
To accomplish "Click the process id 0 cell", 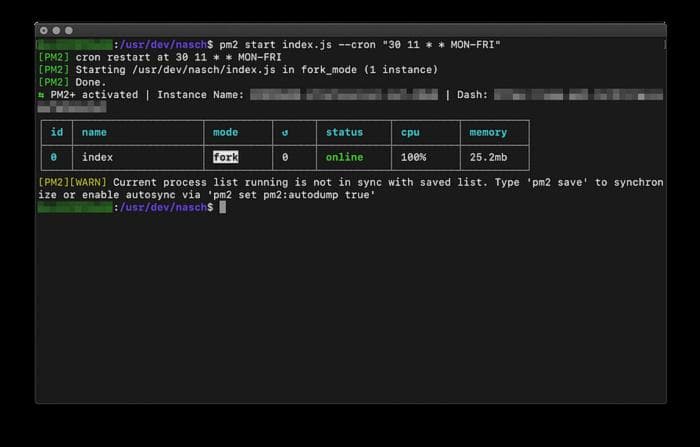I will click(54, 157).
